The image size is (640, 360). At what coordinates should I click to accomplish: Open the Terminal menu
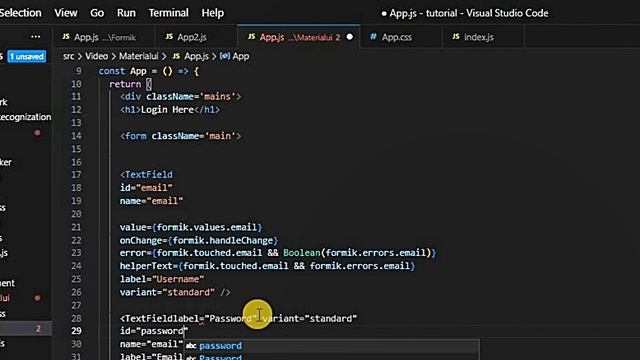pos(168,13)
